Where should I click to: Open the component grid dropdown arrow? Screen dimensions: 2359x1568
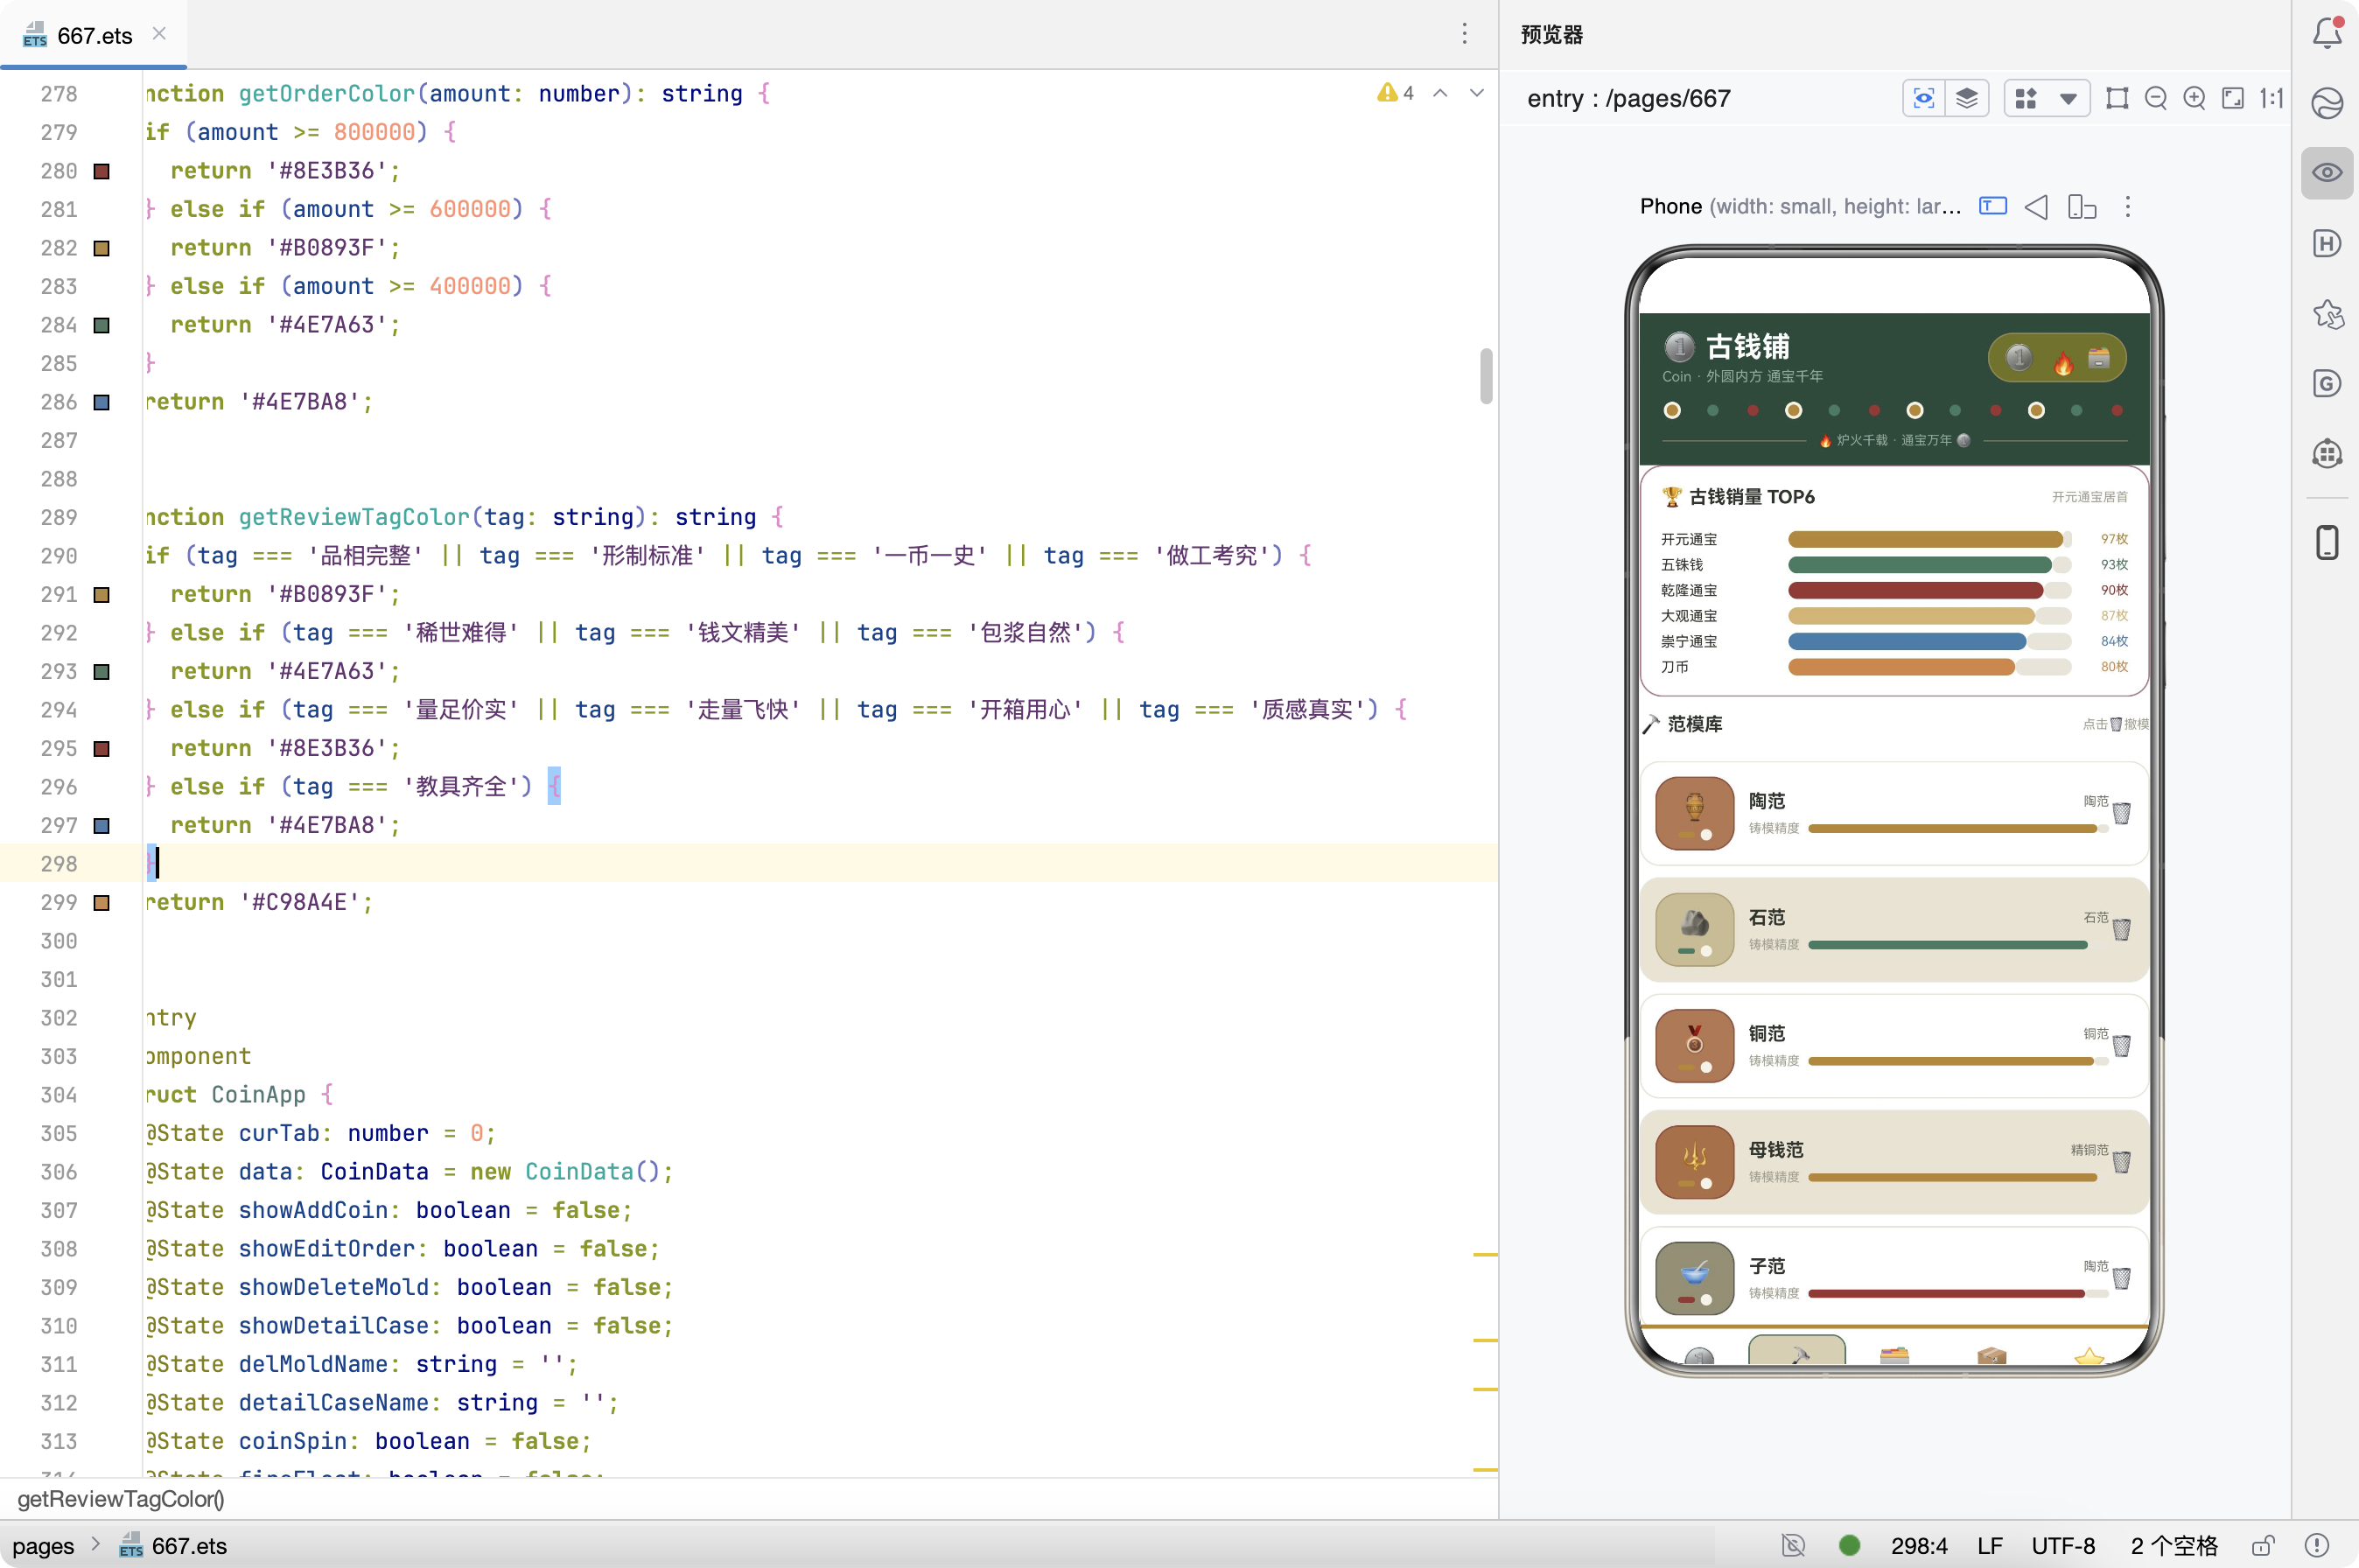point(2068,98)
